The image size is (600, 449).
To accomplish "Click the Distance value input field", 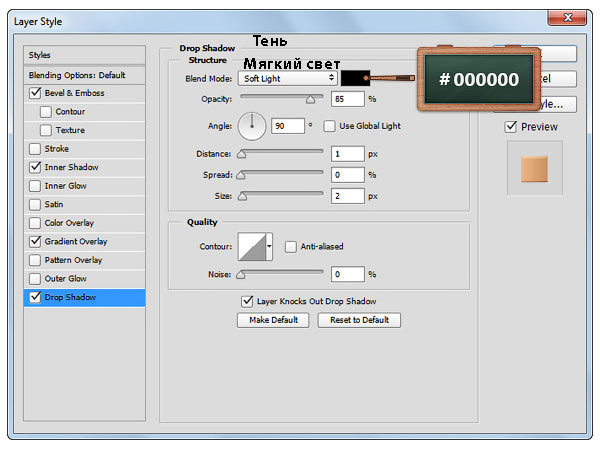I will point(348,153).
